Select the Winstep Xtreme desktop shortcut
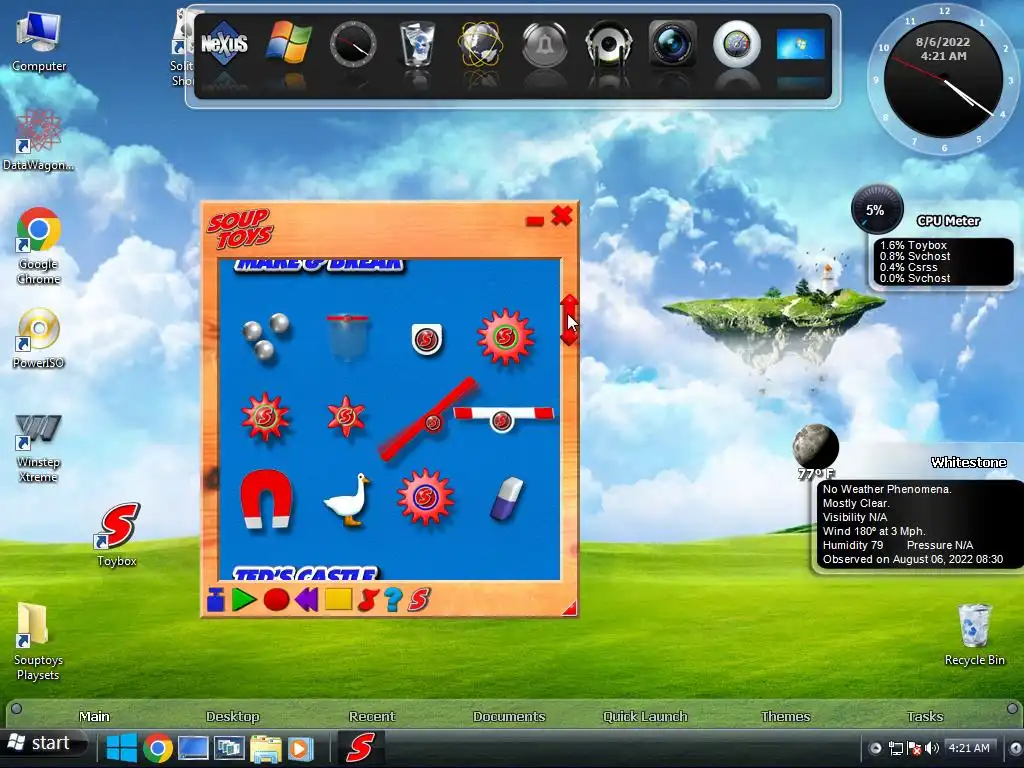Image resolution: width=1024 pixels, height=768 pixels. (x=39, y=448)
